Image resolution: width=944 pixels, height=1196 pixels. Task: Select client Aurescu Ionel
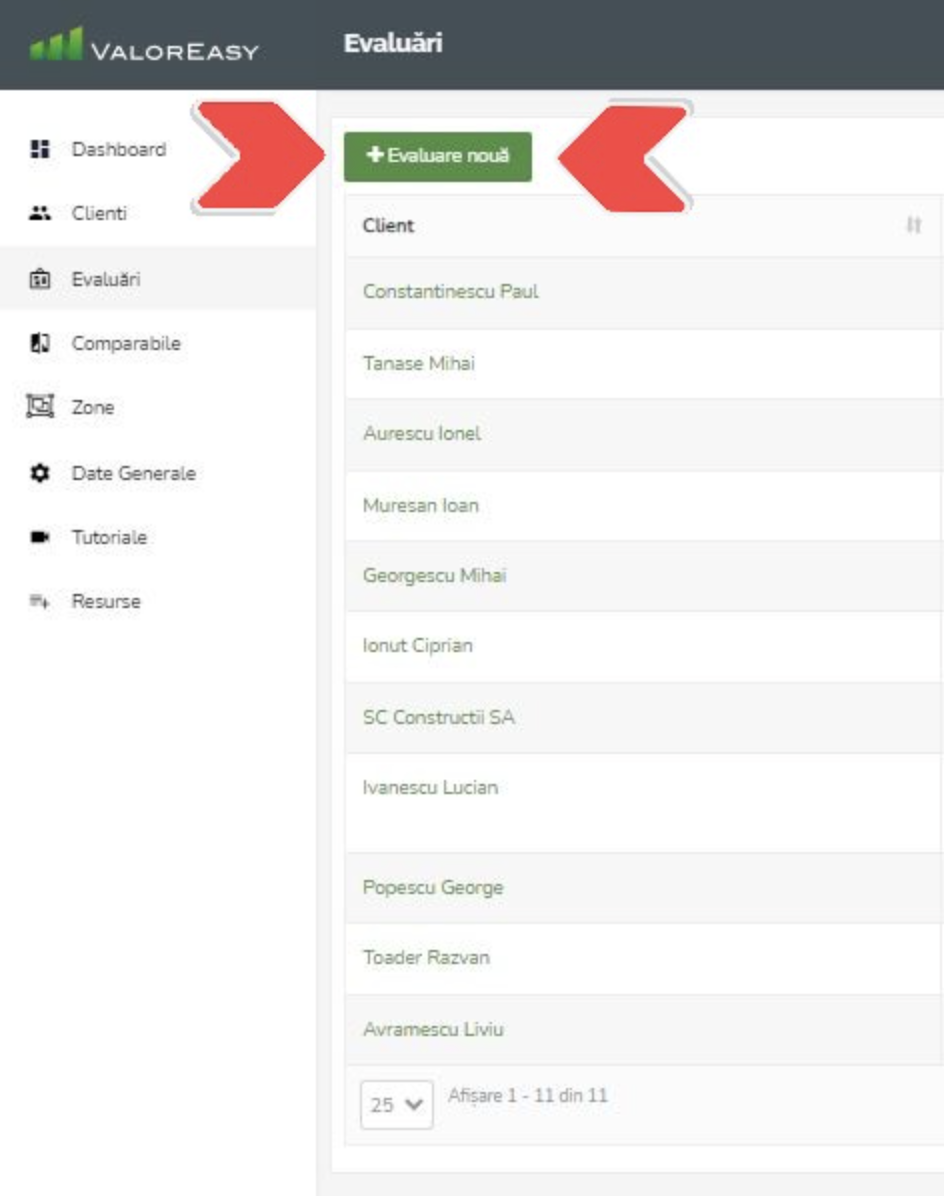[421, 434]
